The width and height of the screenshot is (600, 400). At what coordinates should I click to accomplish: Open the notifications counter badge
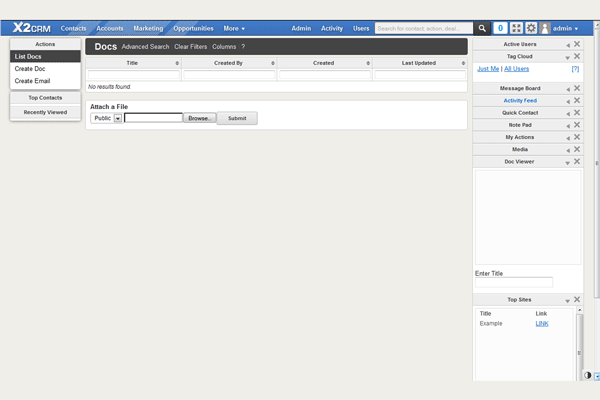click(x=501, y=29)
